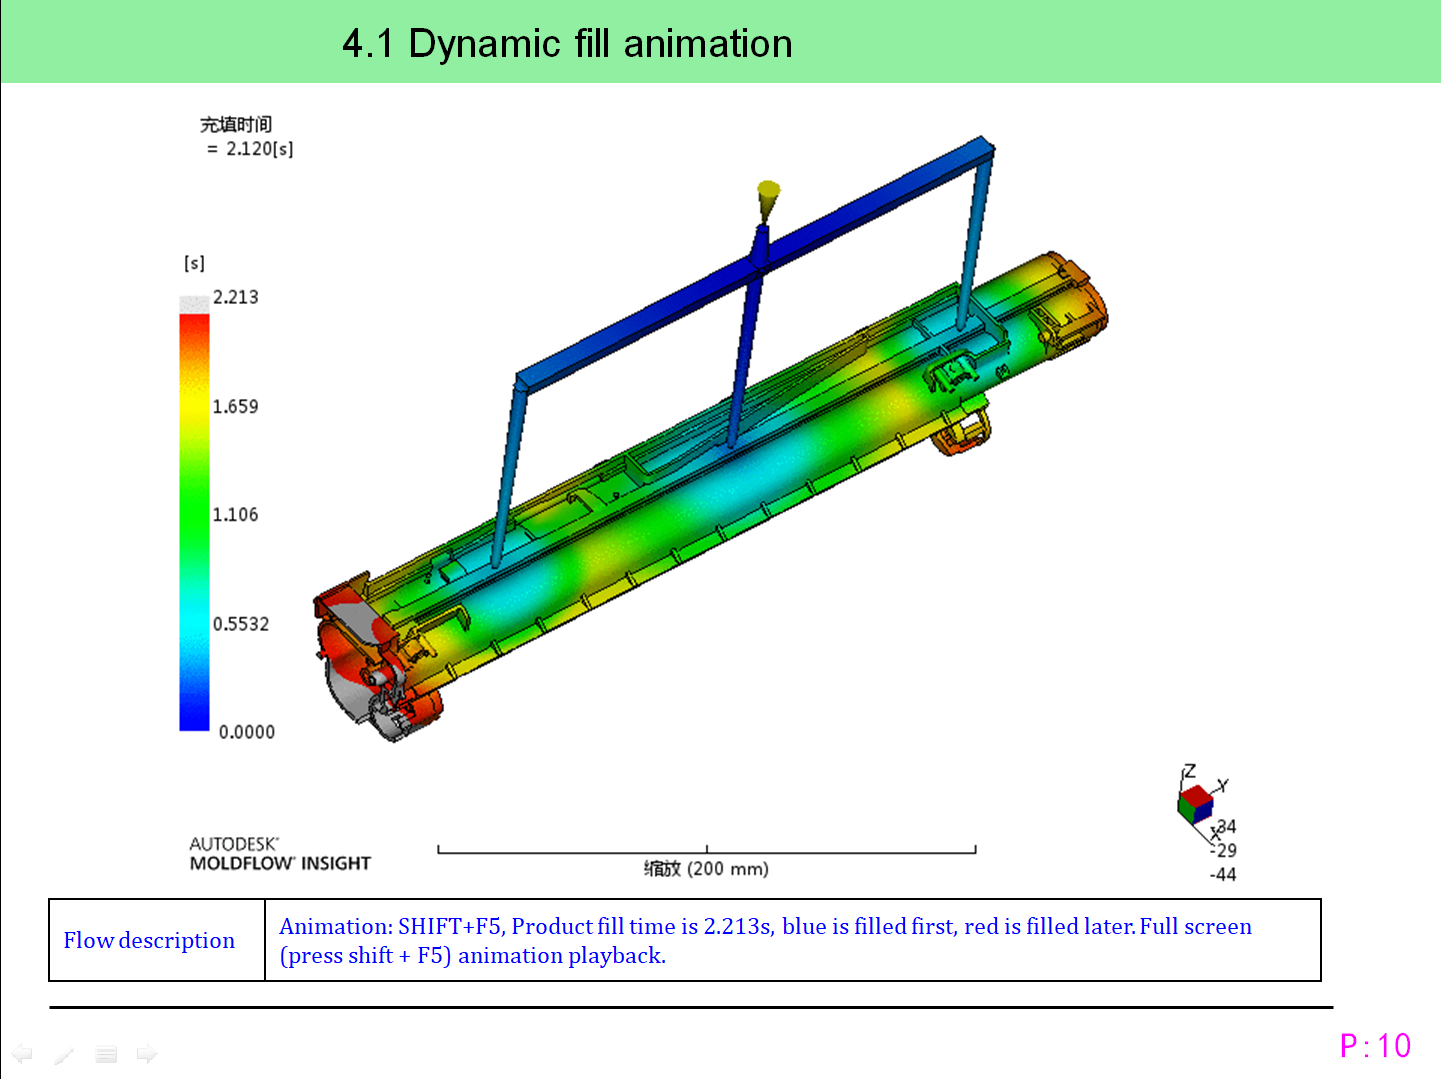1441x1079 pixels.
Task: Select the '4.1 Dynamic fill animation' title
Action: click(x=567, y=44)
